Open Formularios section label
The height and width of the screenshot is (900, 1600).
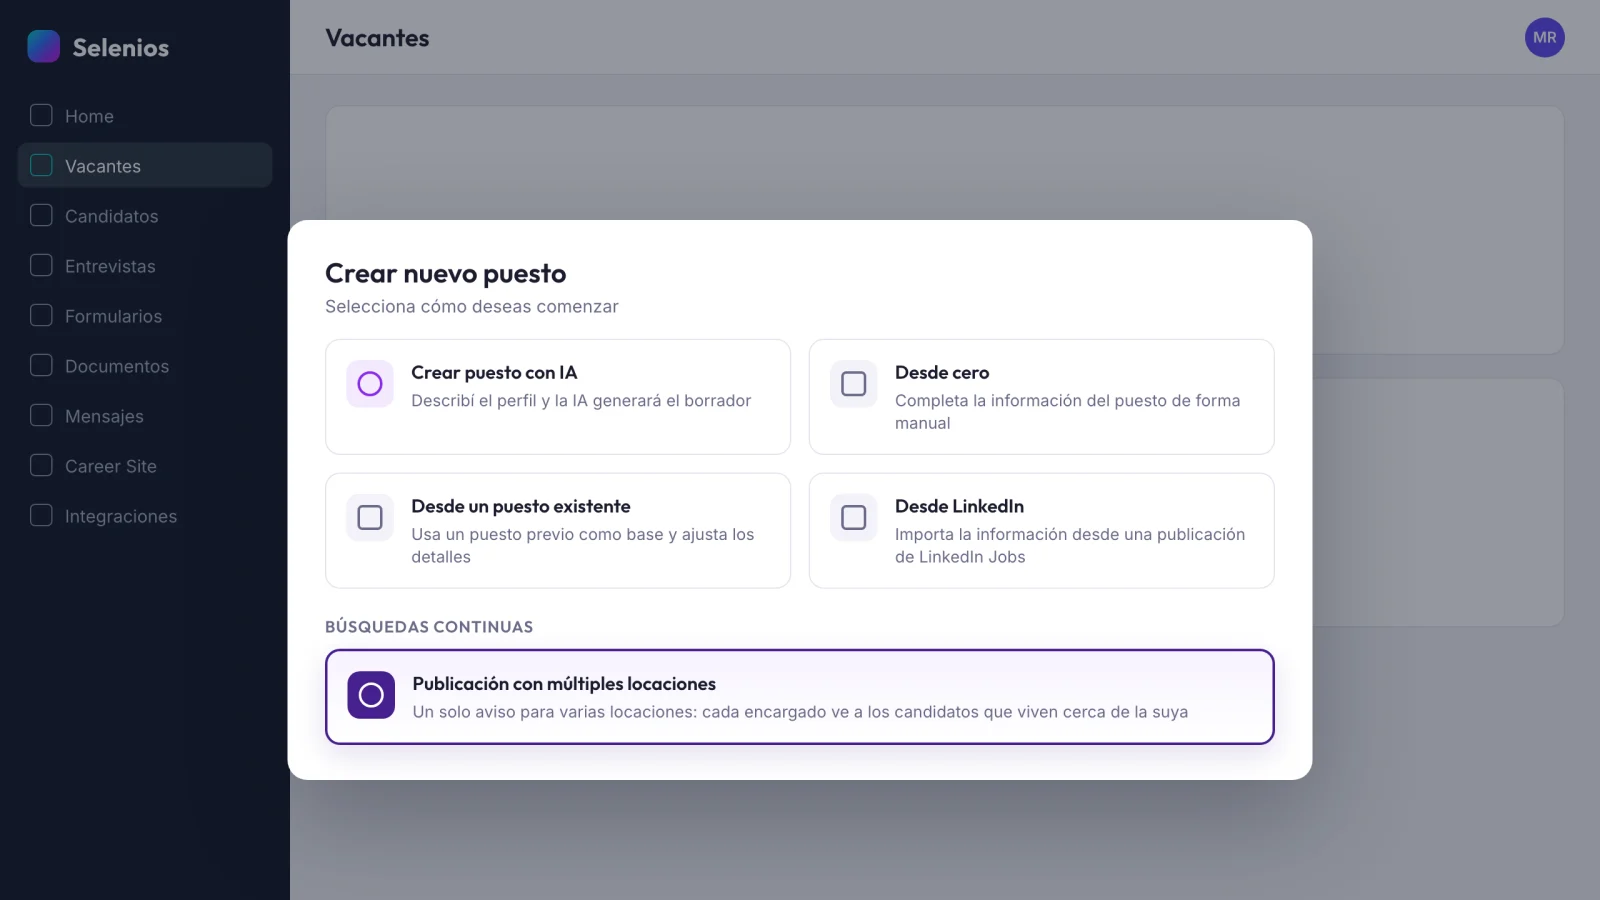pos(113,316)
